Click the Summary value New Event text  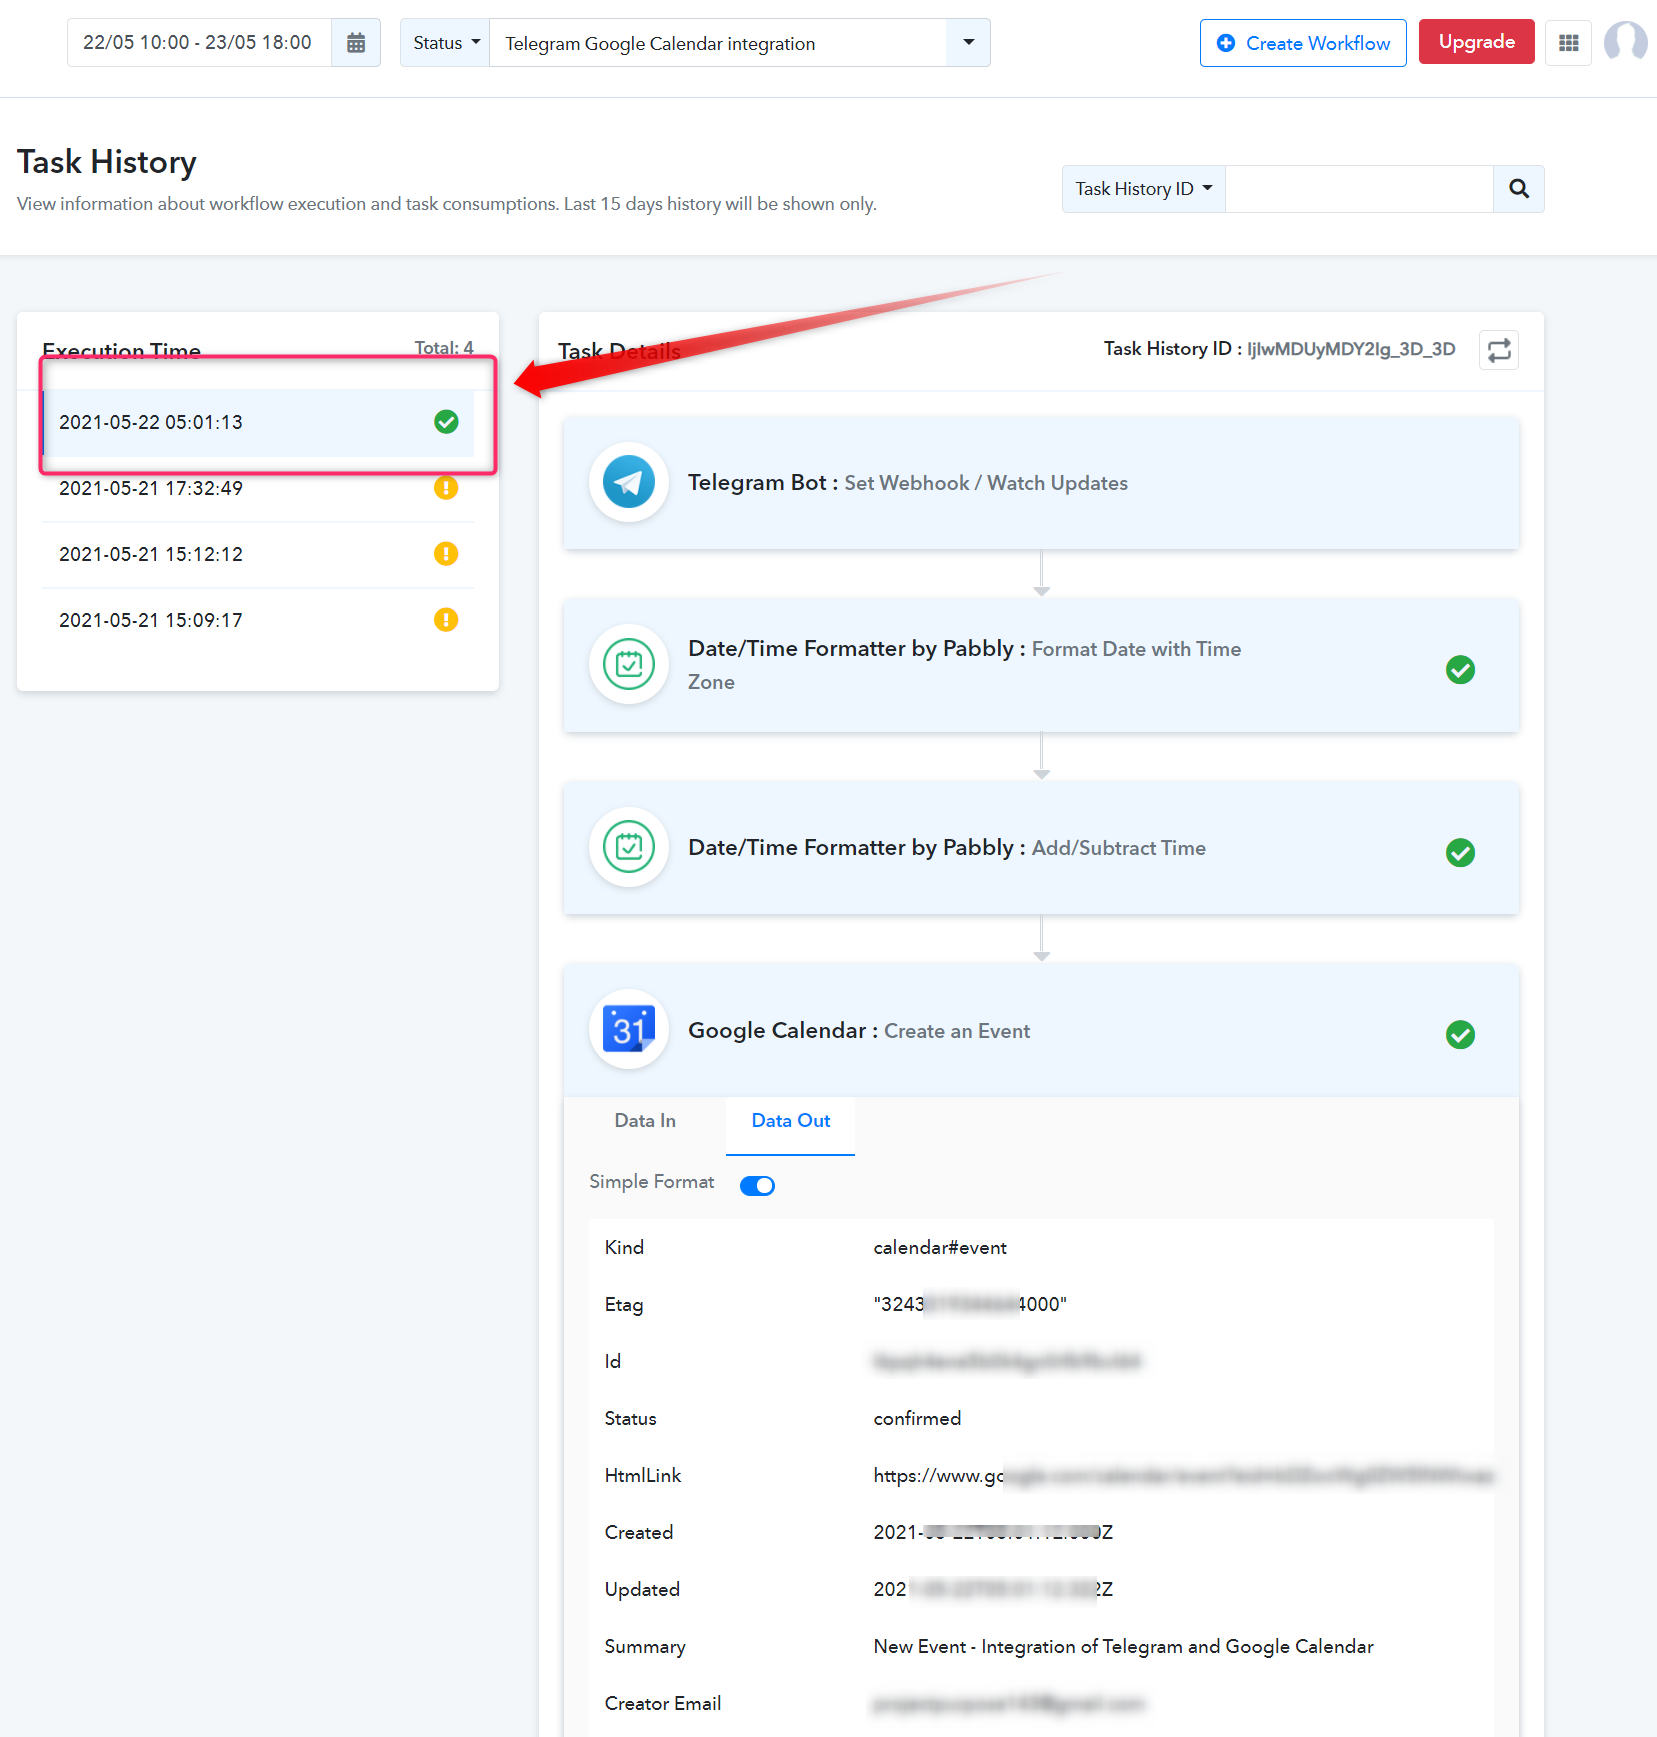coord(1123,1646)
